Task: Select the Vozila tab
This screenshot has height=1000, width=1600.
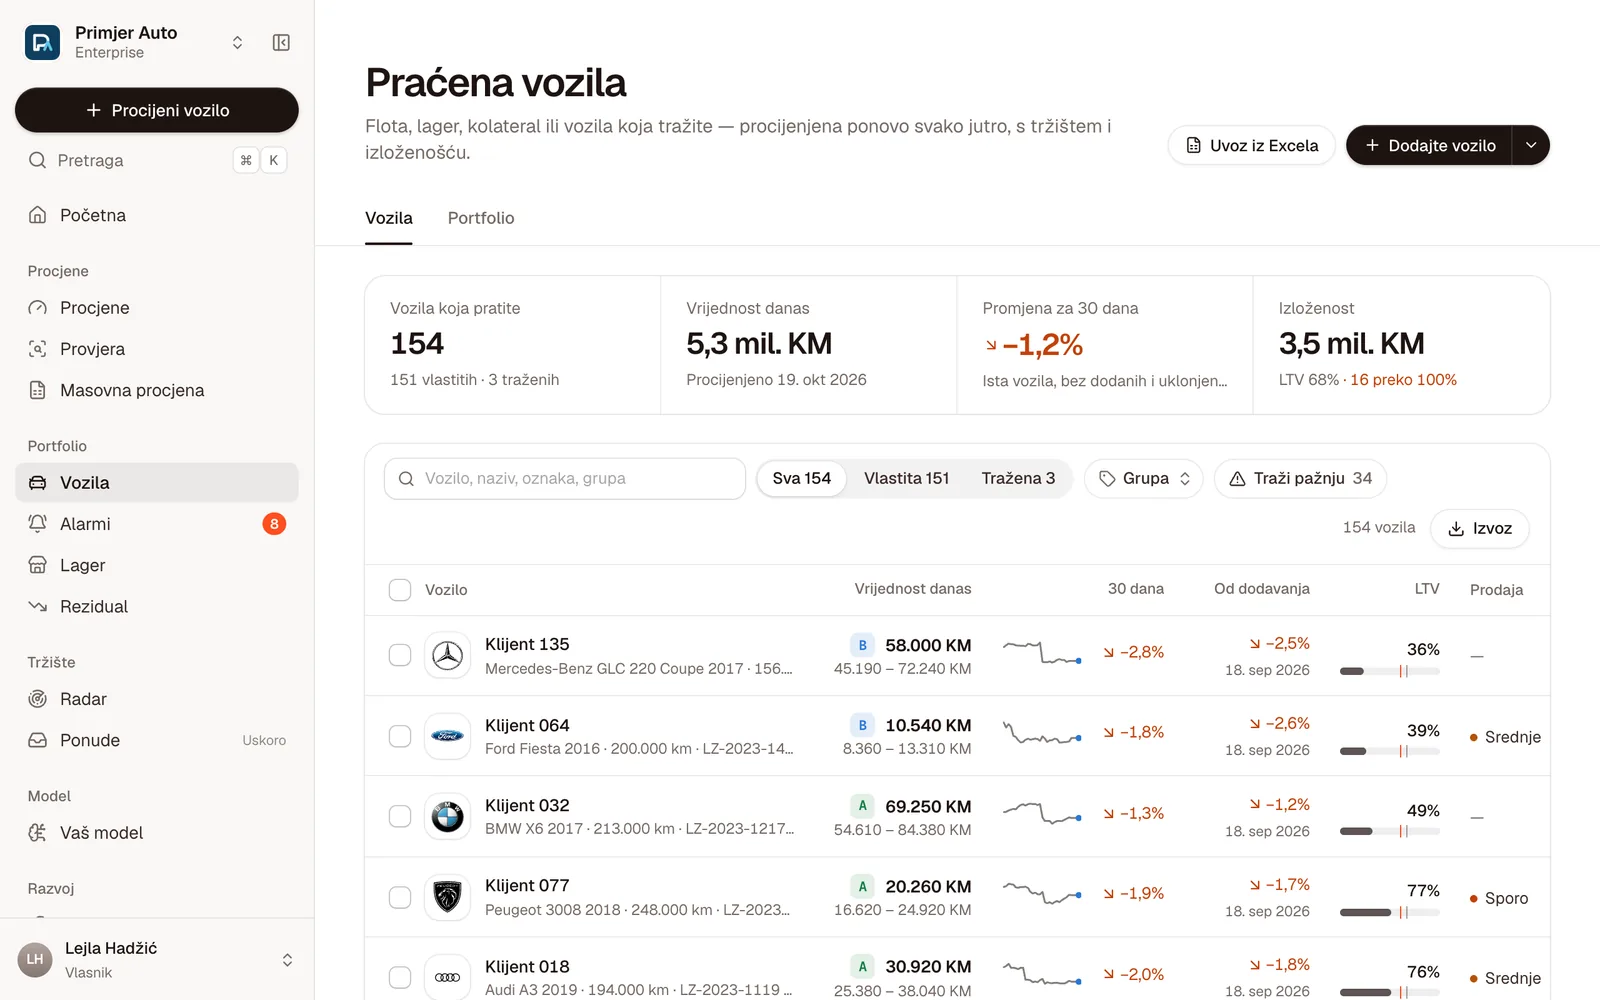Action: 389,218
